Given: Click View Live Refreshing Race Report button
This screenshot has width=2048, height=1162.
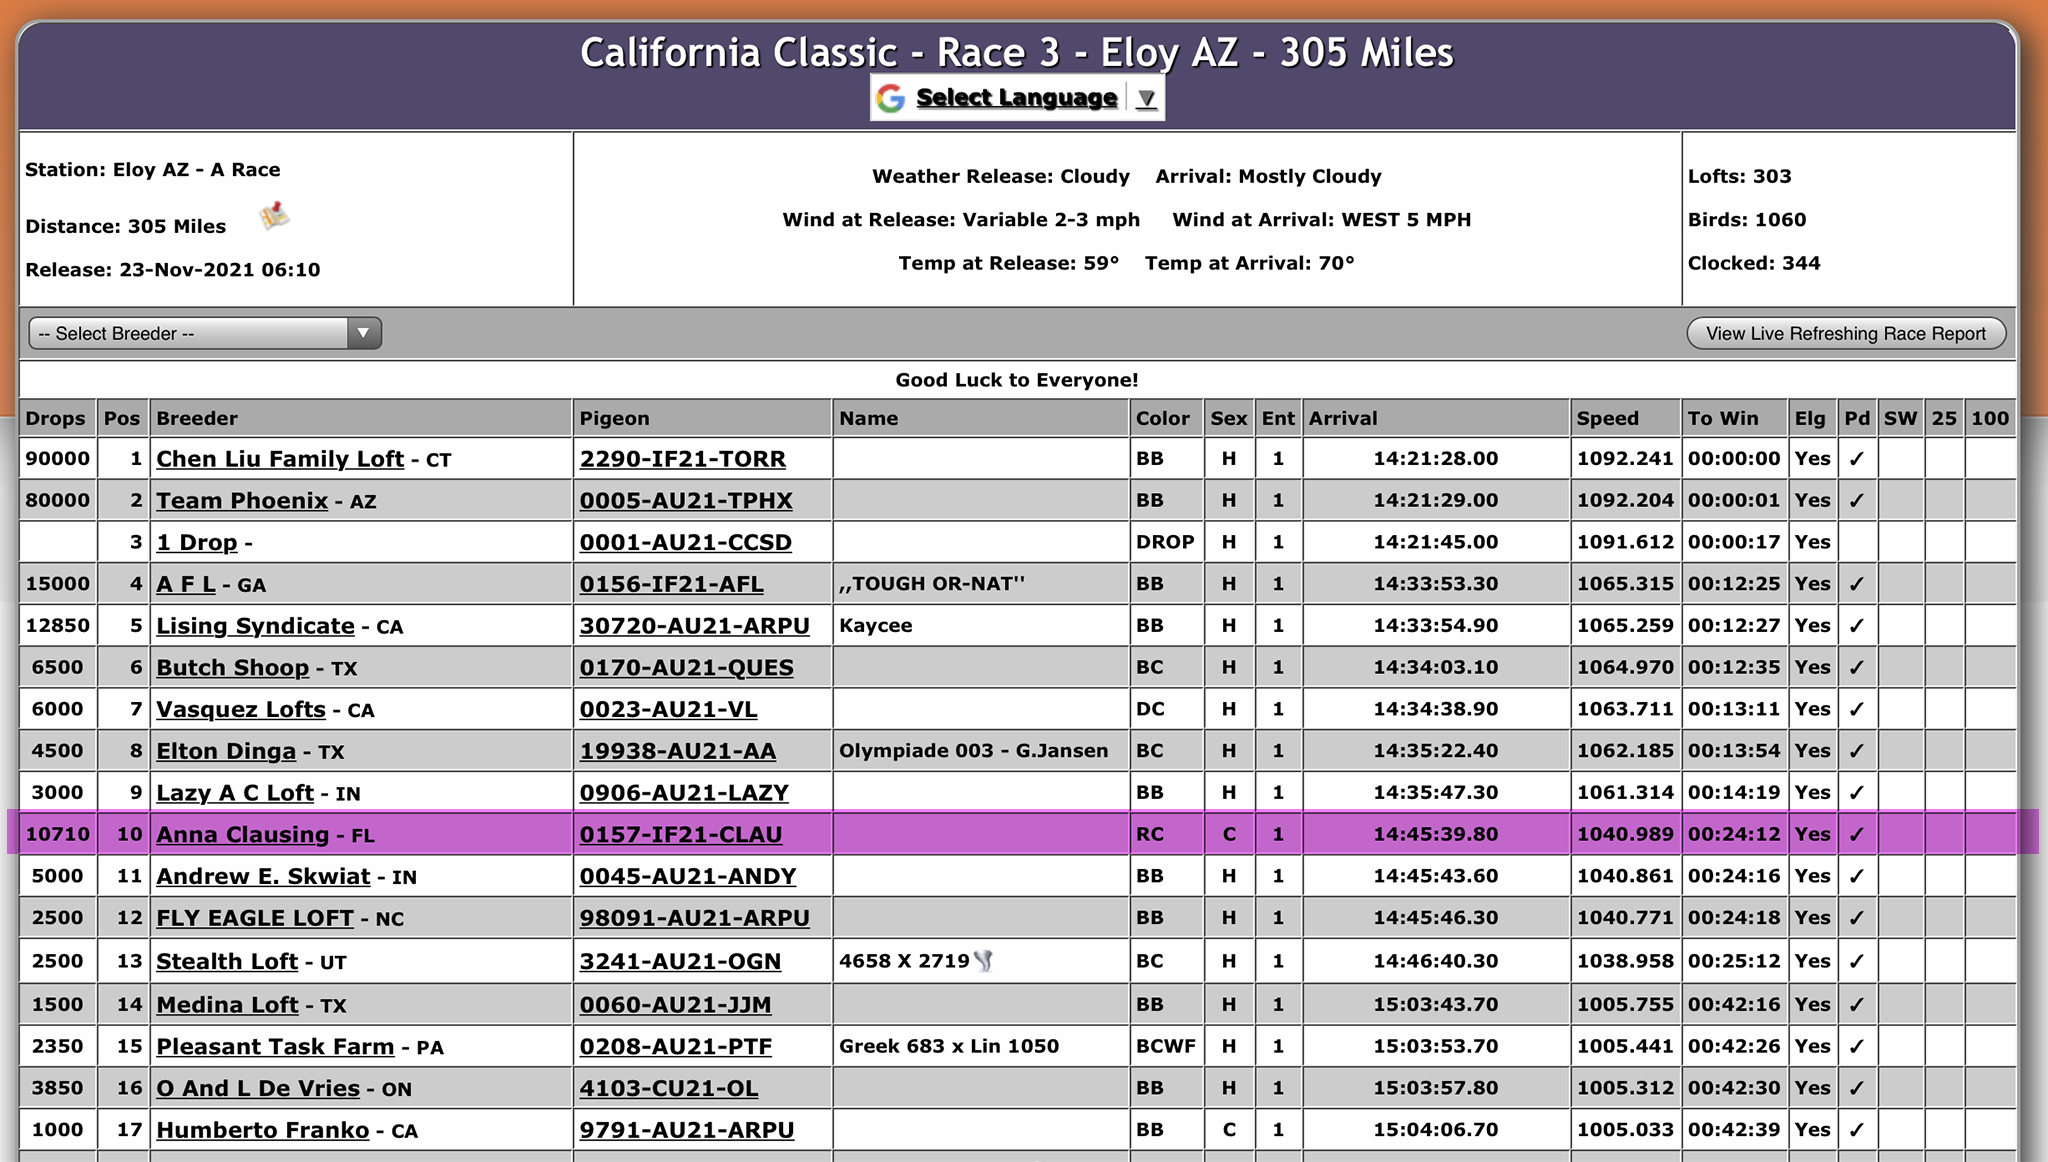Looking at the screenshot, I should [1845, 333].
